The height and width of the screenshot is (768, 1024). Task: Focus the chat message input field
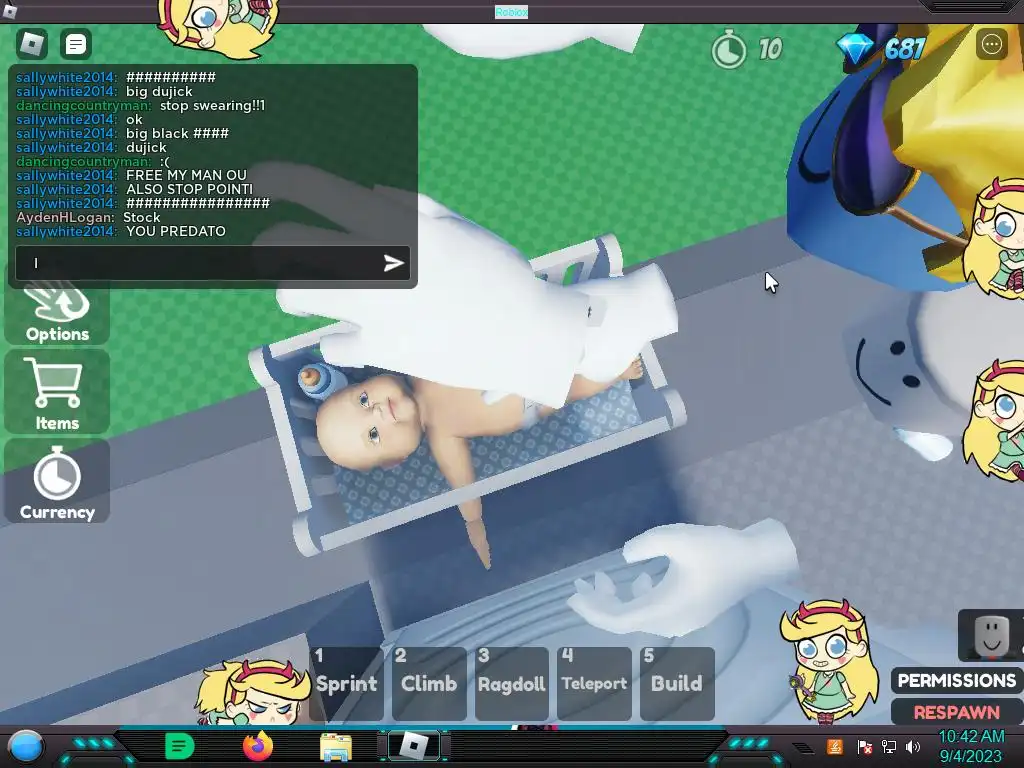213,263
